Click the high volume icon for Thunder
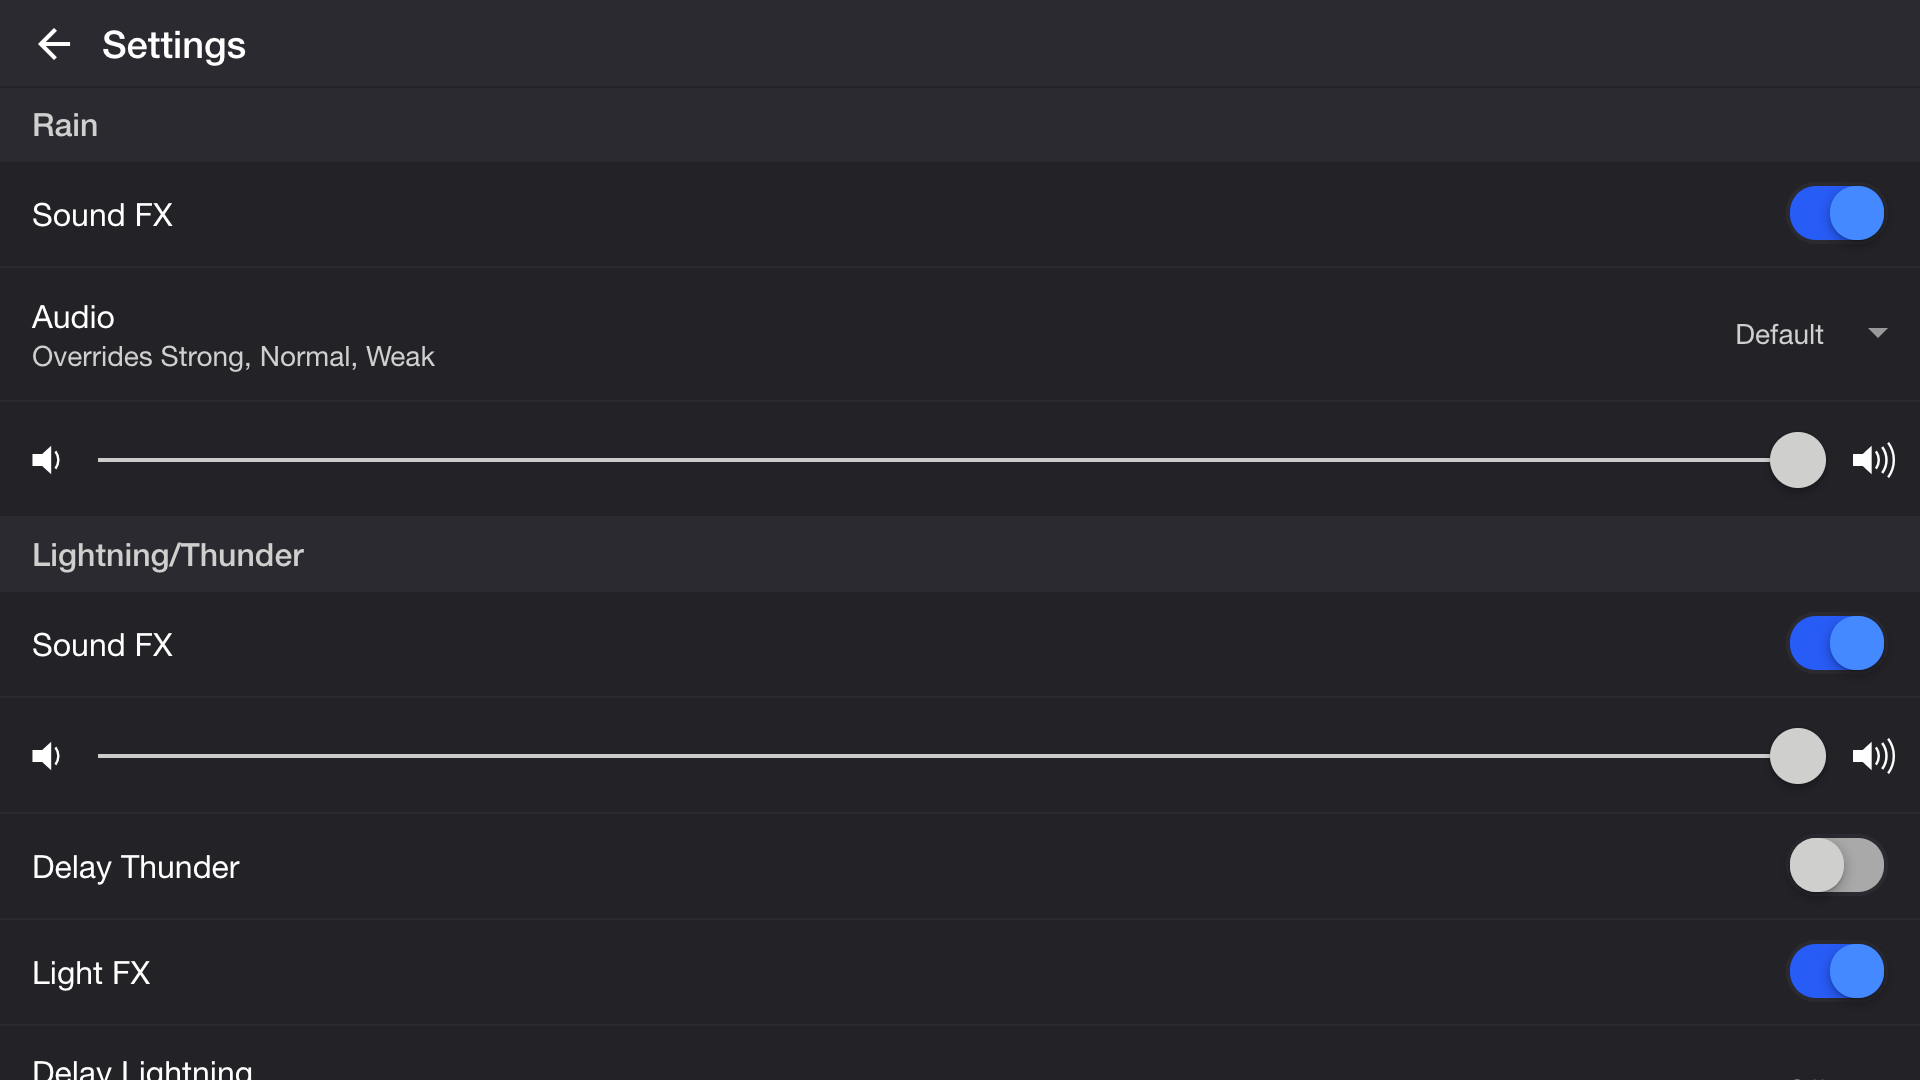This screenshot has width=1920, height=1080. tap(1873, 756)
